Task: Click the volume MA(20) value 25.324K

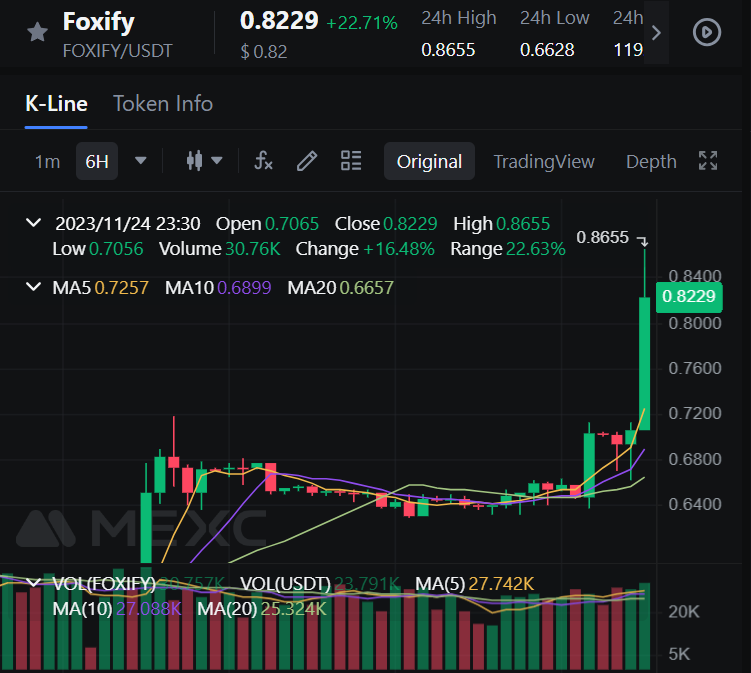Action: click(x=294, y=609)
